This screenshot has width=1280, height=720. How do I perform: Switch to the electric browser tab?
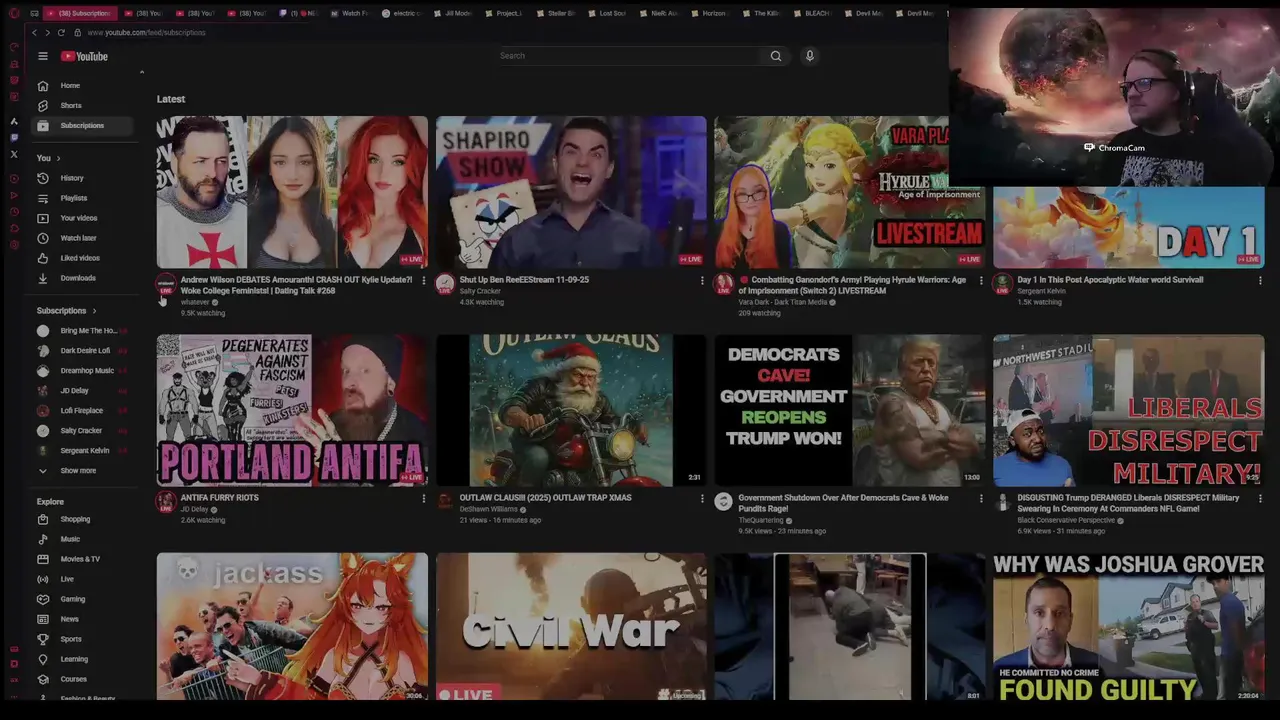[x=400, y=13]
